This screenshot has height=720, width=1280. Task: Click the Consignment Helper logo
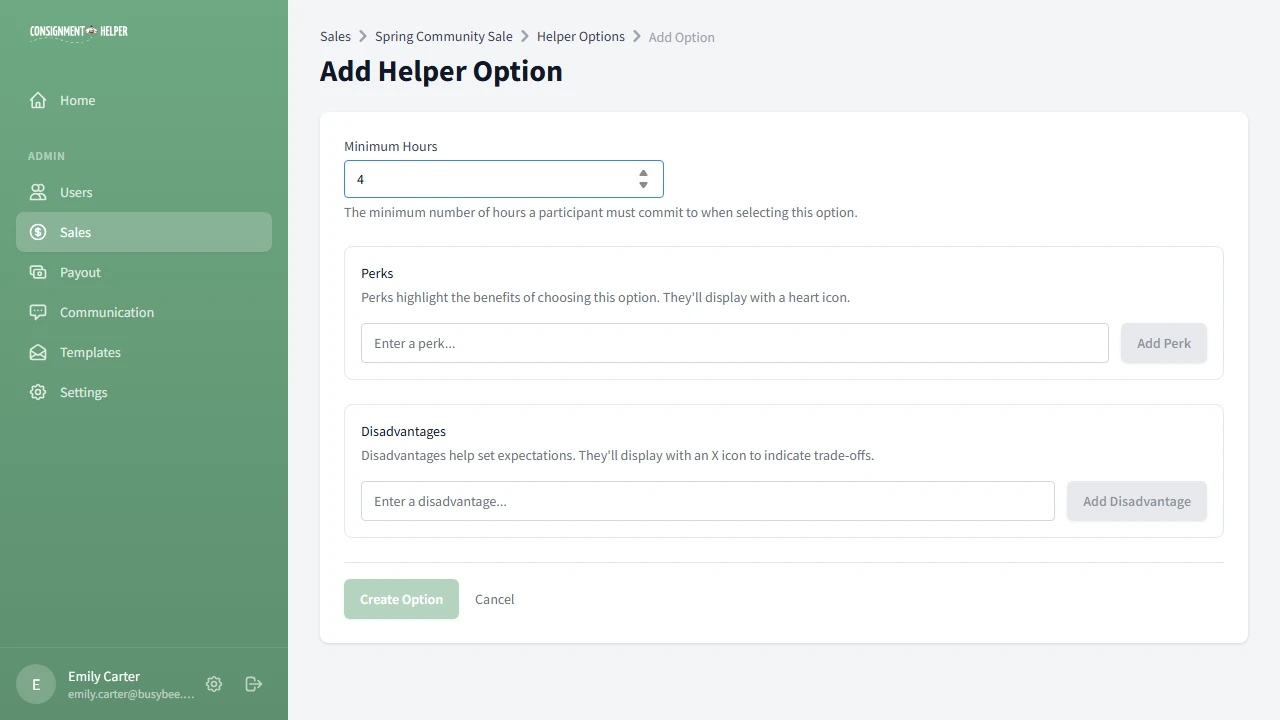[x=79, y=32]
